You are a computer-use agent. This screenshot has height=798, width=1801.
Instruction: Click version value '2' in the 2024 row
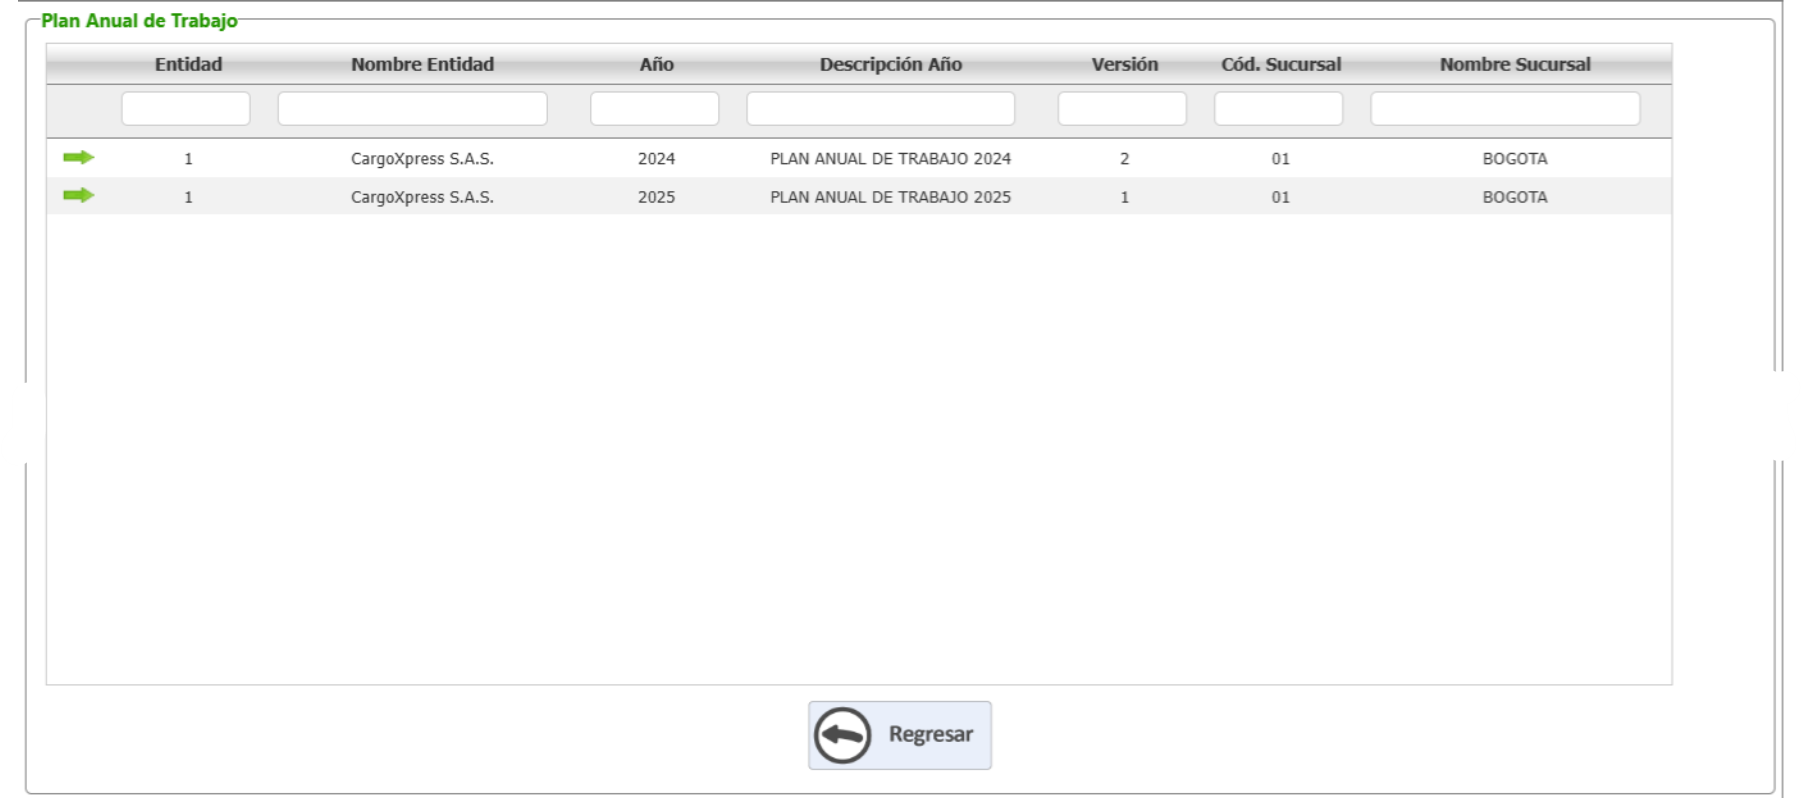(1125, 159)
